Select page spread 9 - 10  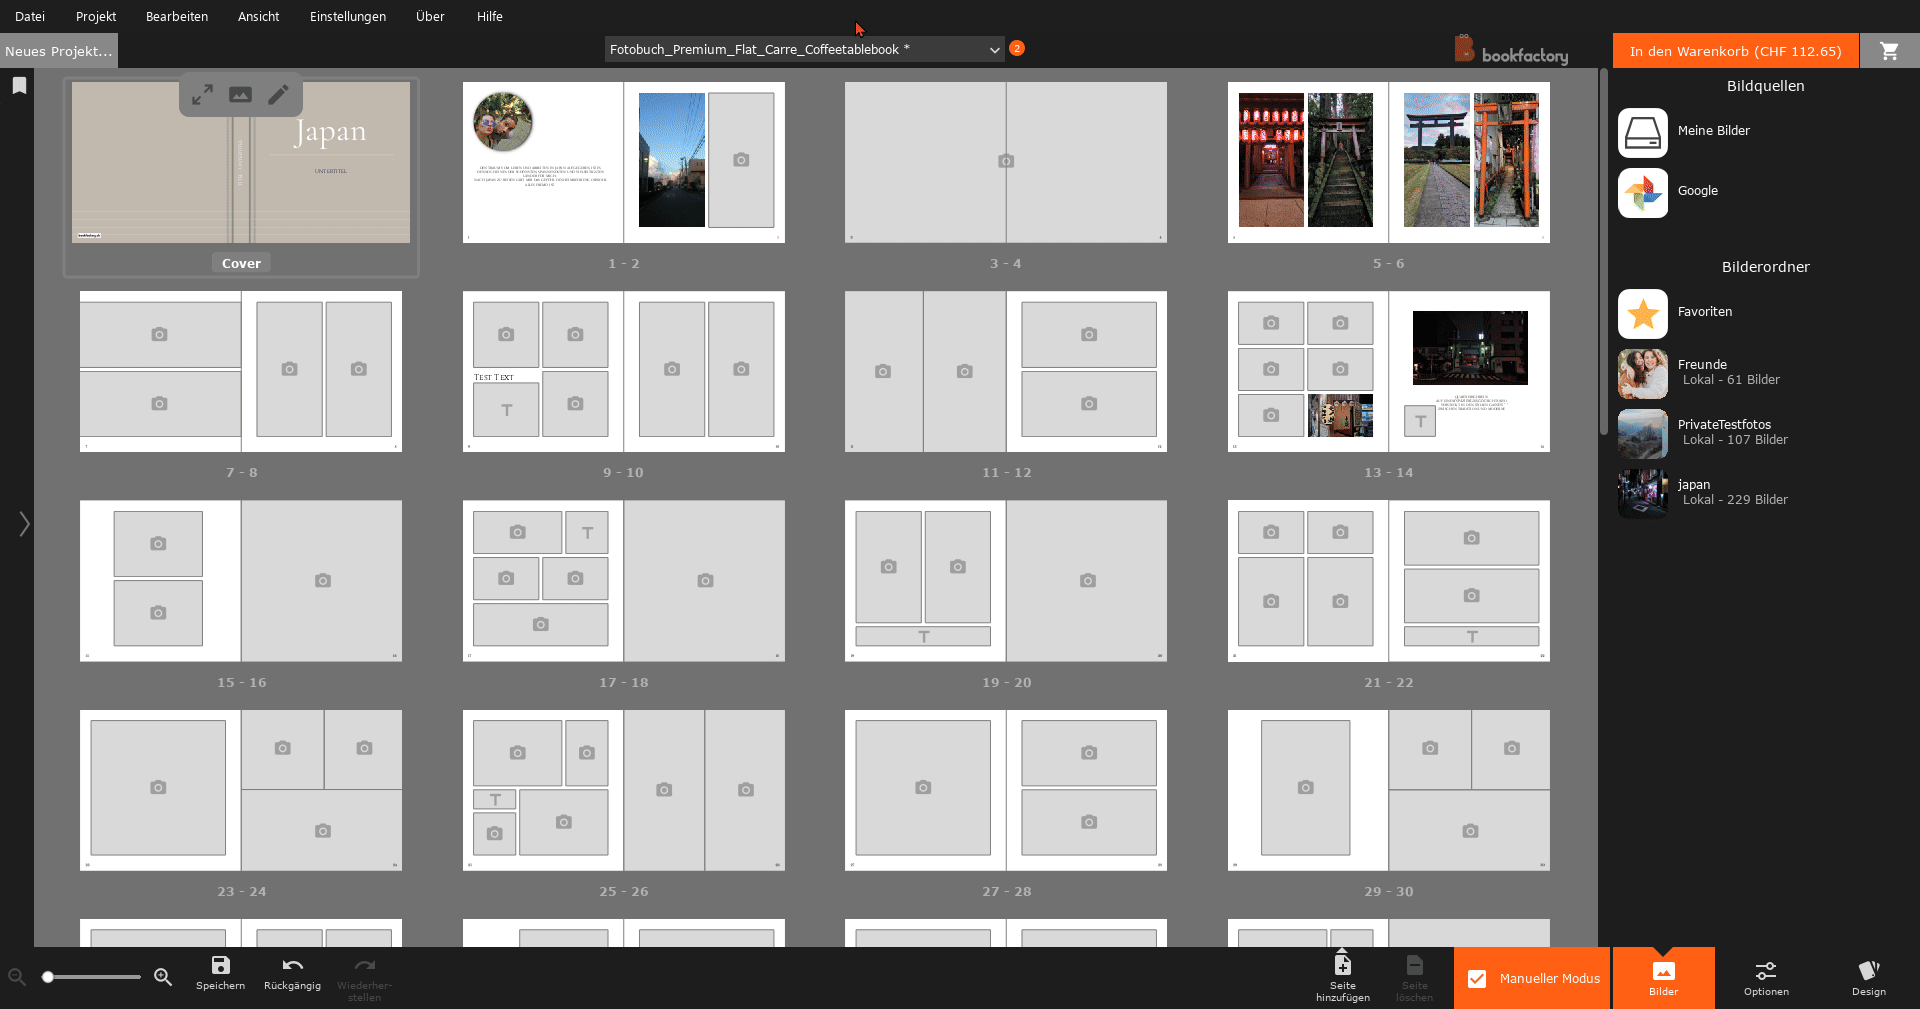624,371
